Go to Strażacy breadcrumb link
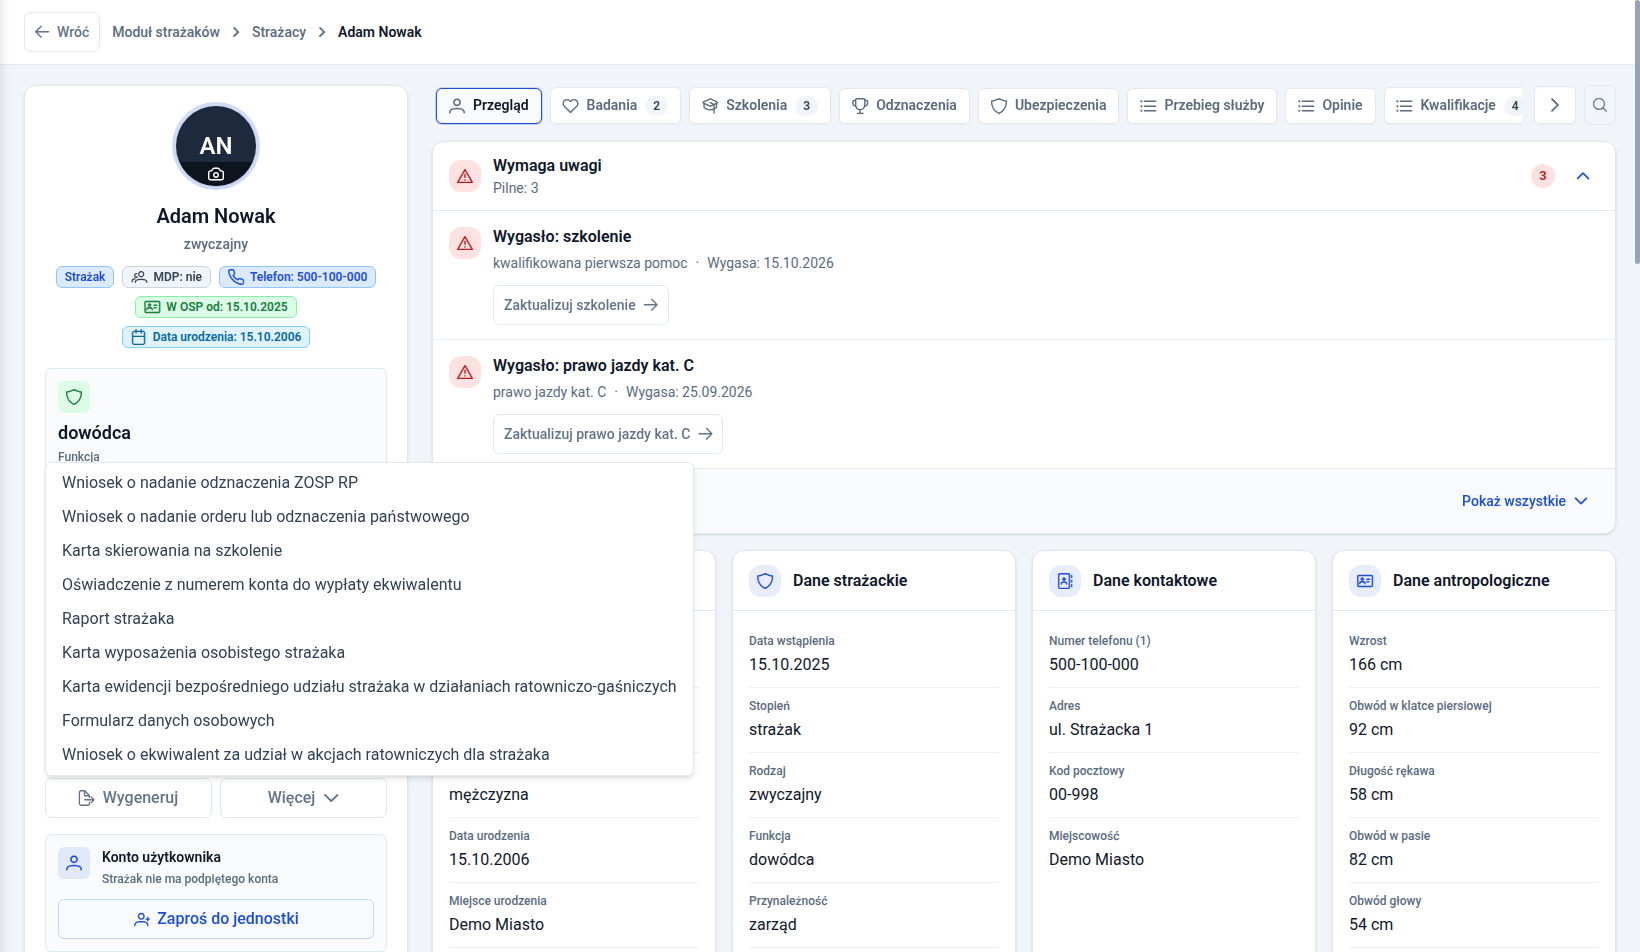This screenshot has height=952, width=1640. coord(279,32)
